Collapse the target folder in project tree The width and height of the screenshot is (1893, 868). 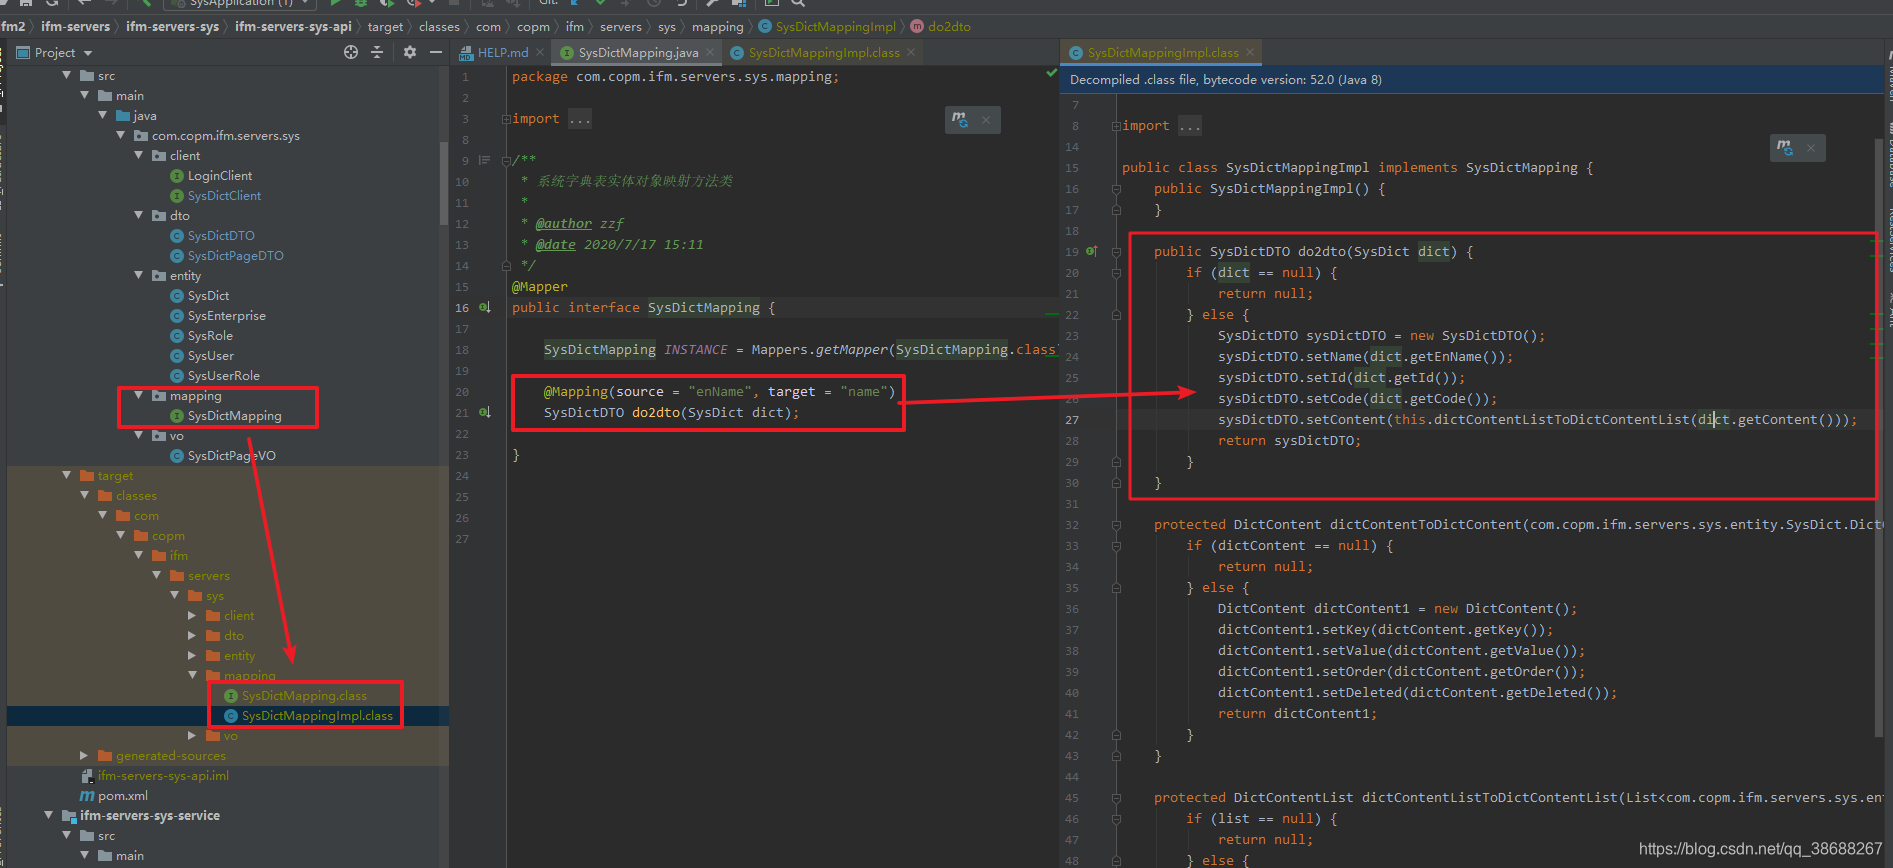pos(67,475)
